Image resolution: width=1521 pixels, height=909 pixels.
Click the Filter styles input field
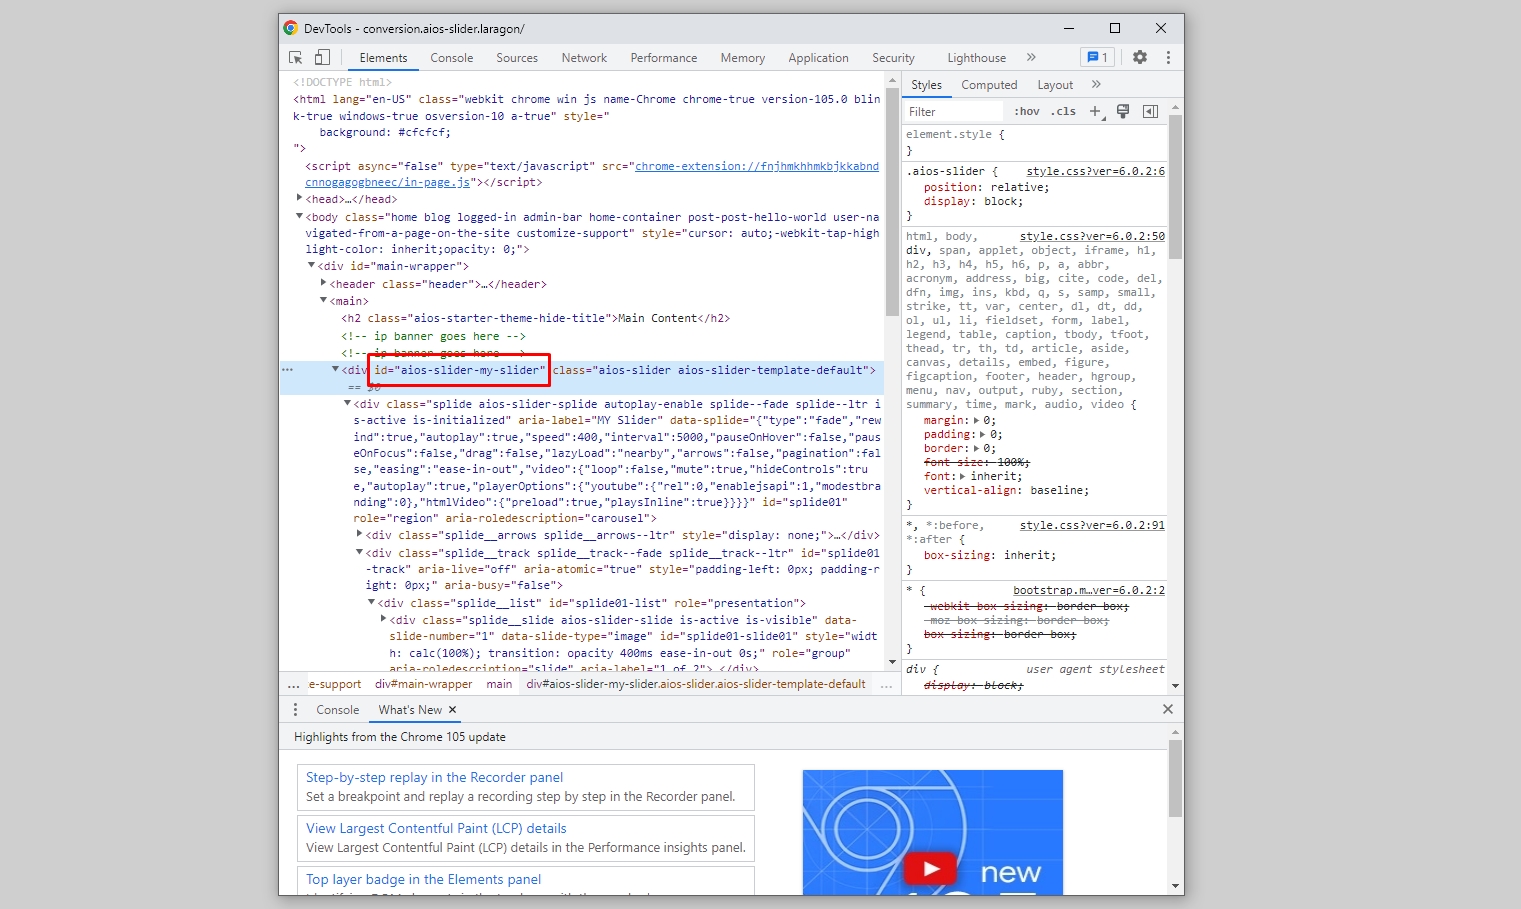(x=952, y=112)
